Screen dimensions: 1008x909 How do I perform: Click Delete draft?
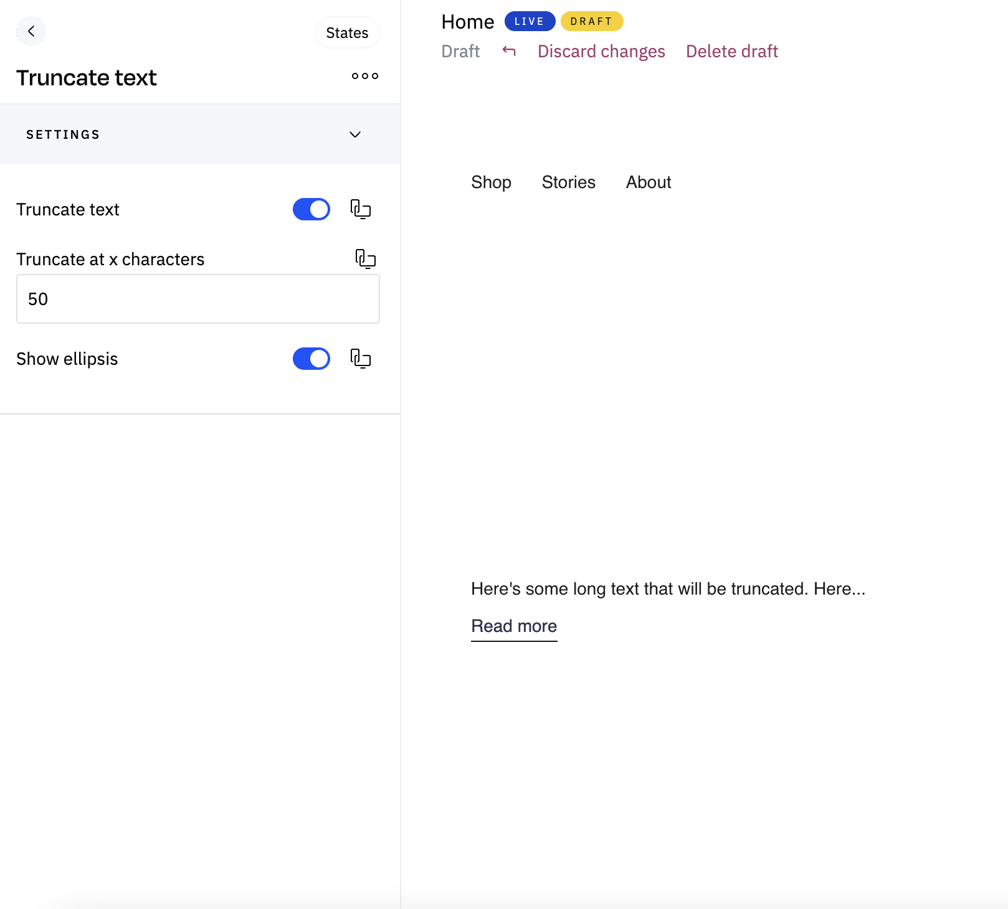tap(731, 51)
